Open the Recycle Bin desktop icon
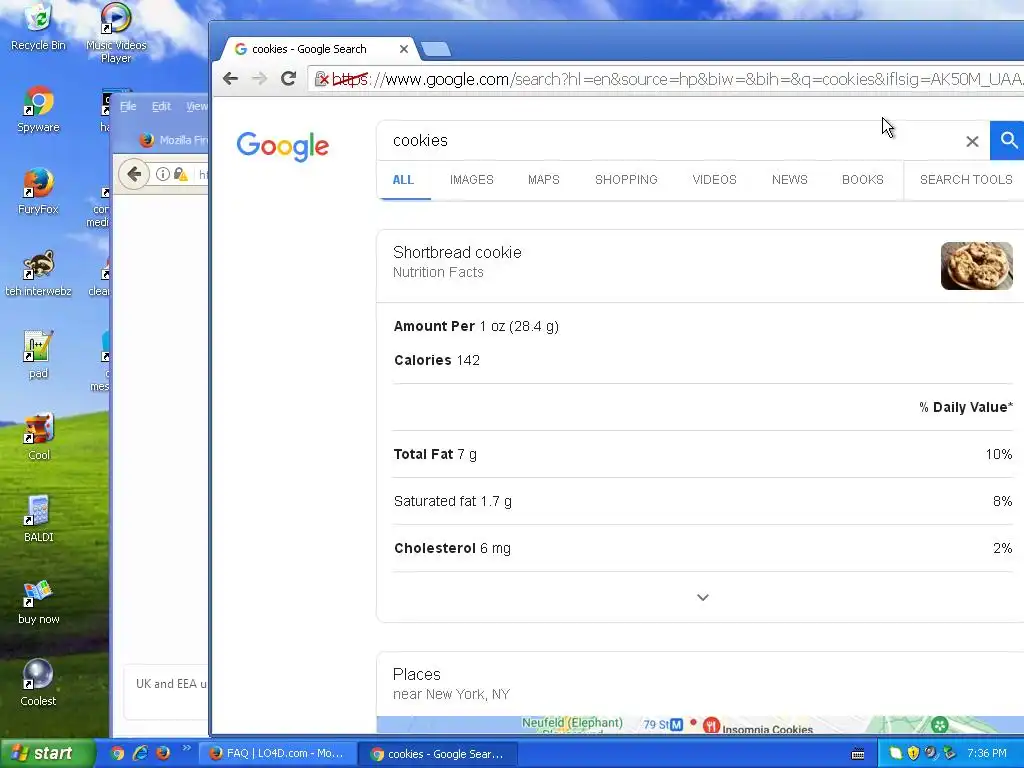 [x=39, y=27]
